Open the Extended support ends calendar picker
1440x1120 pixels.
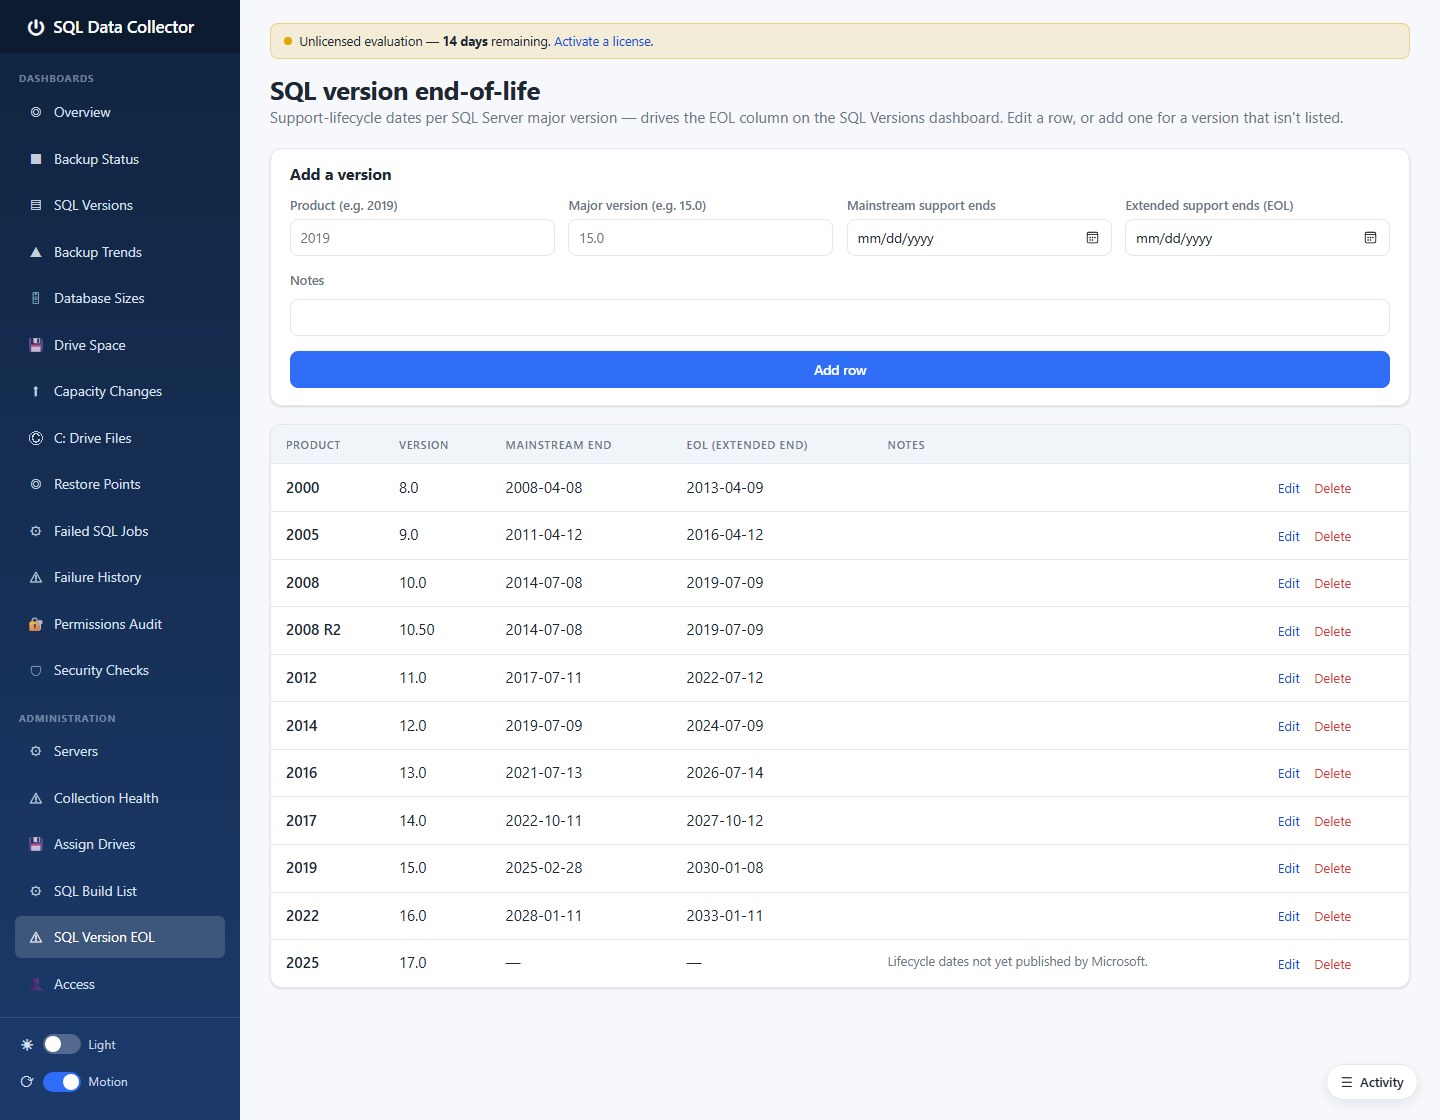pyautogui.click(x=1370, y=238)
